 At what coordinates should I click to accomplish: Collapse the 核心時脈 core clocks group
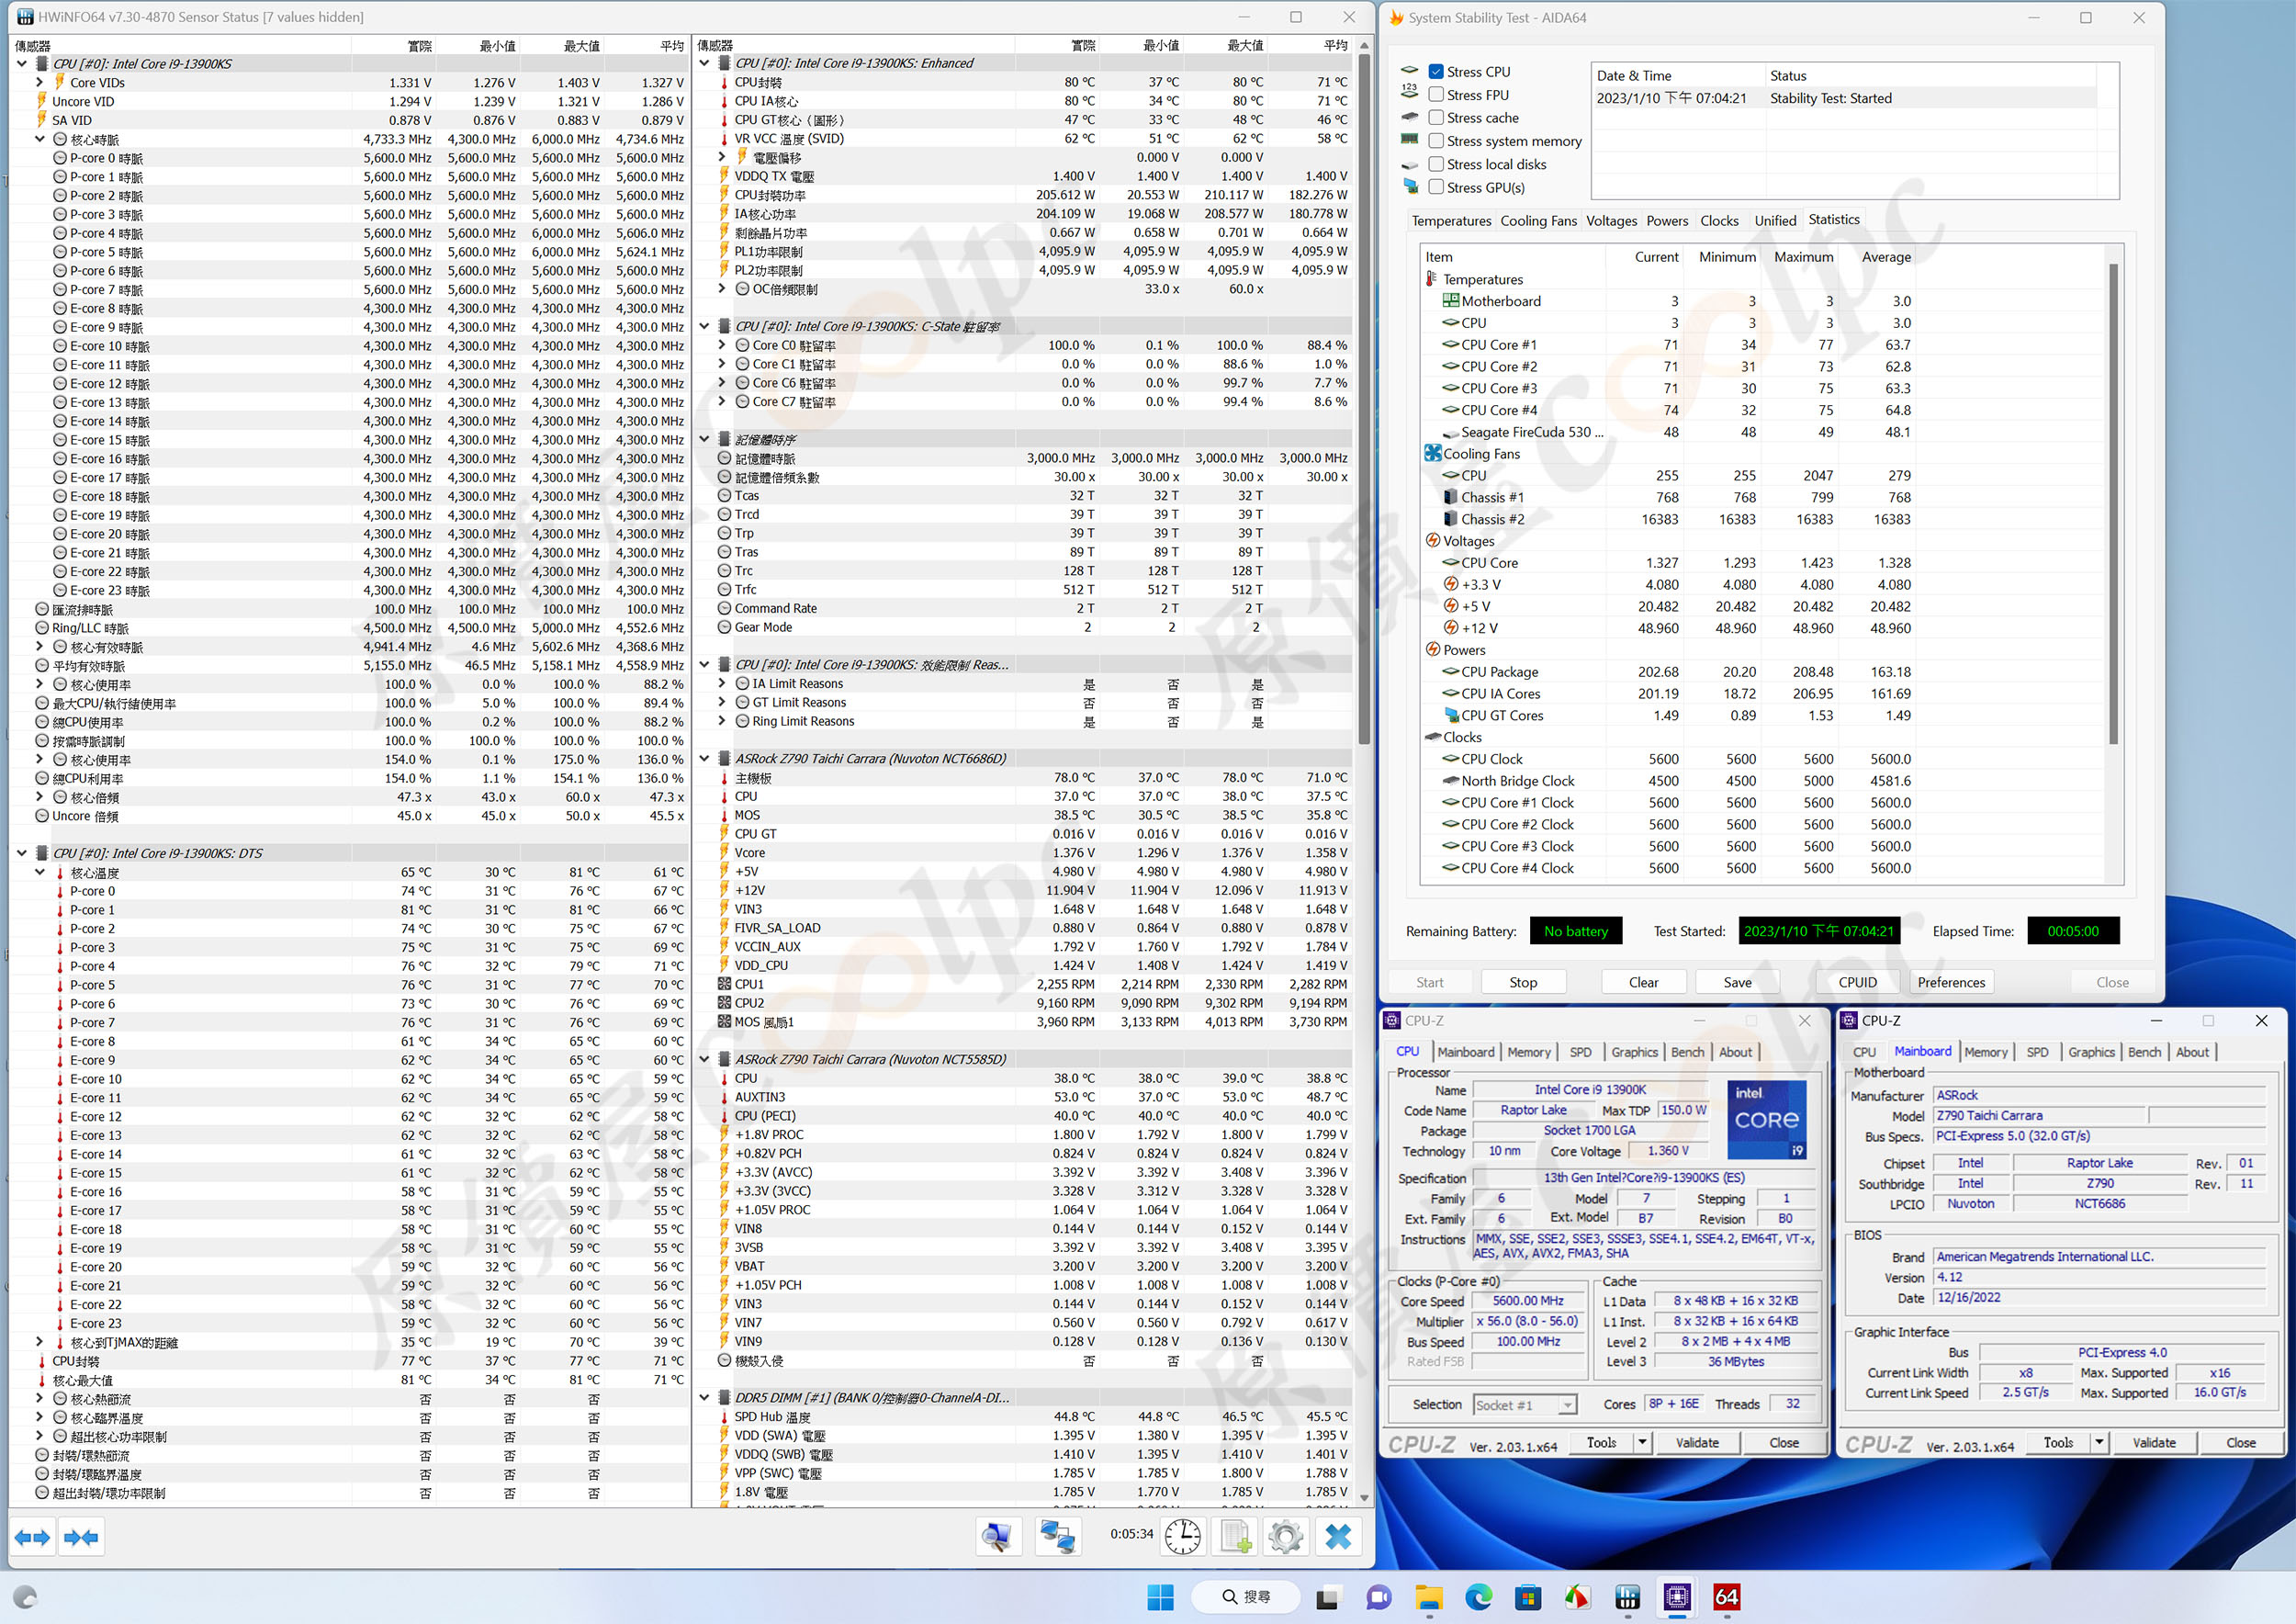[x=40, y=140]
